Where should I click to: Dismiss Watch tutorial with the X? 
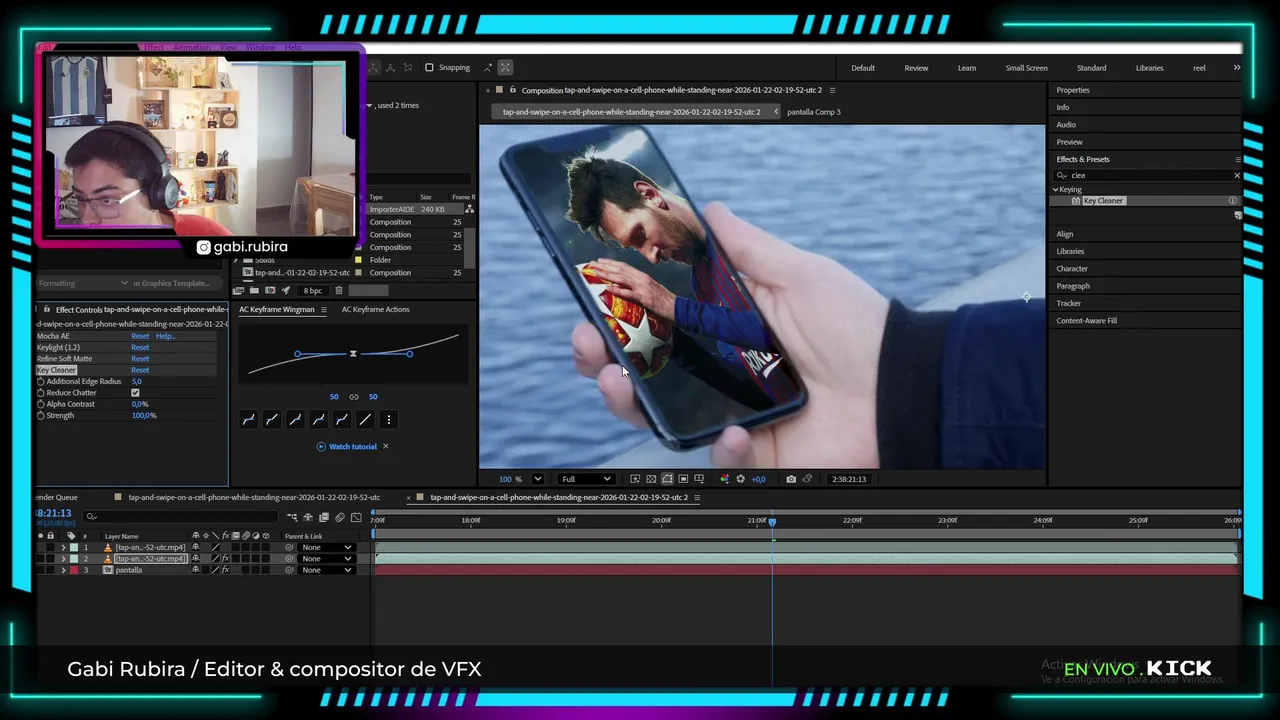coord(386,447)
